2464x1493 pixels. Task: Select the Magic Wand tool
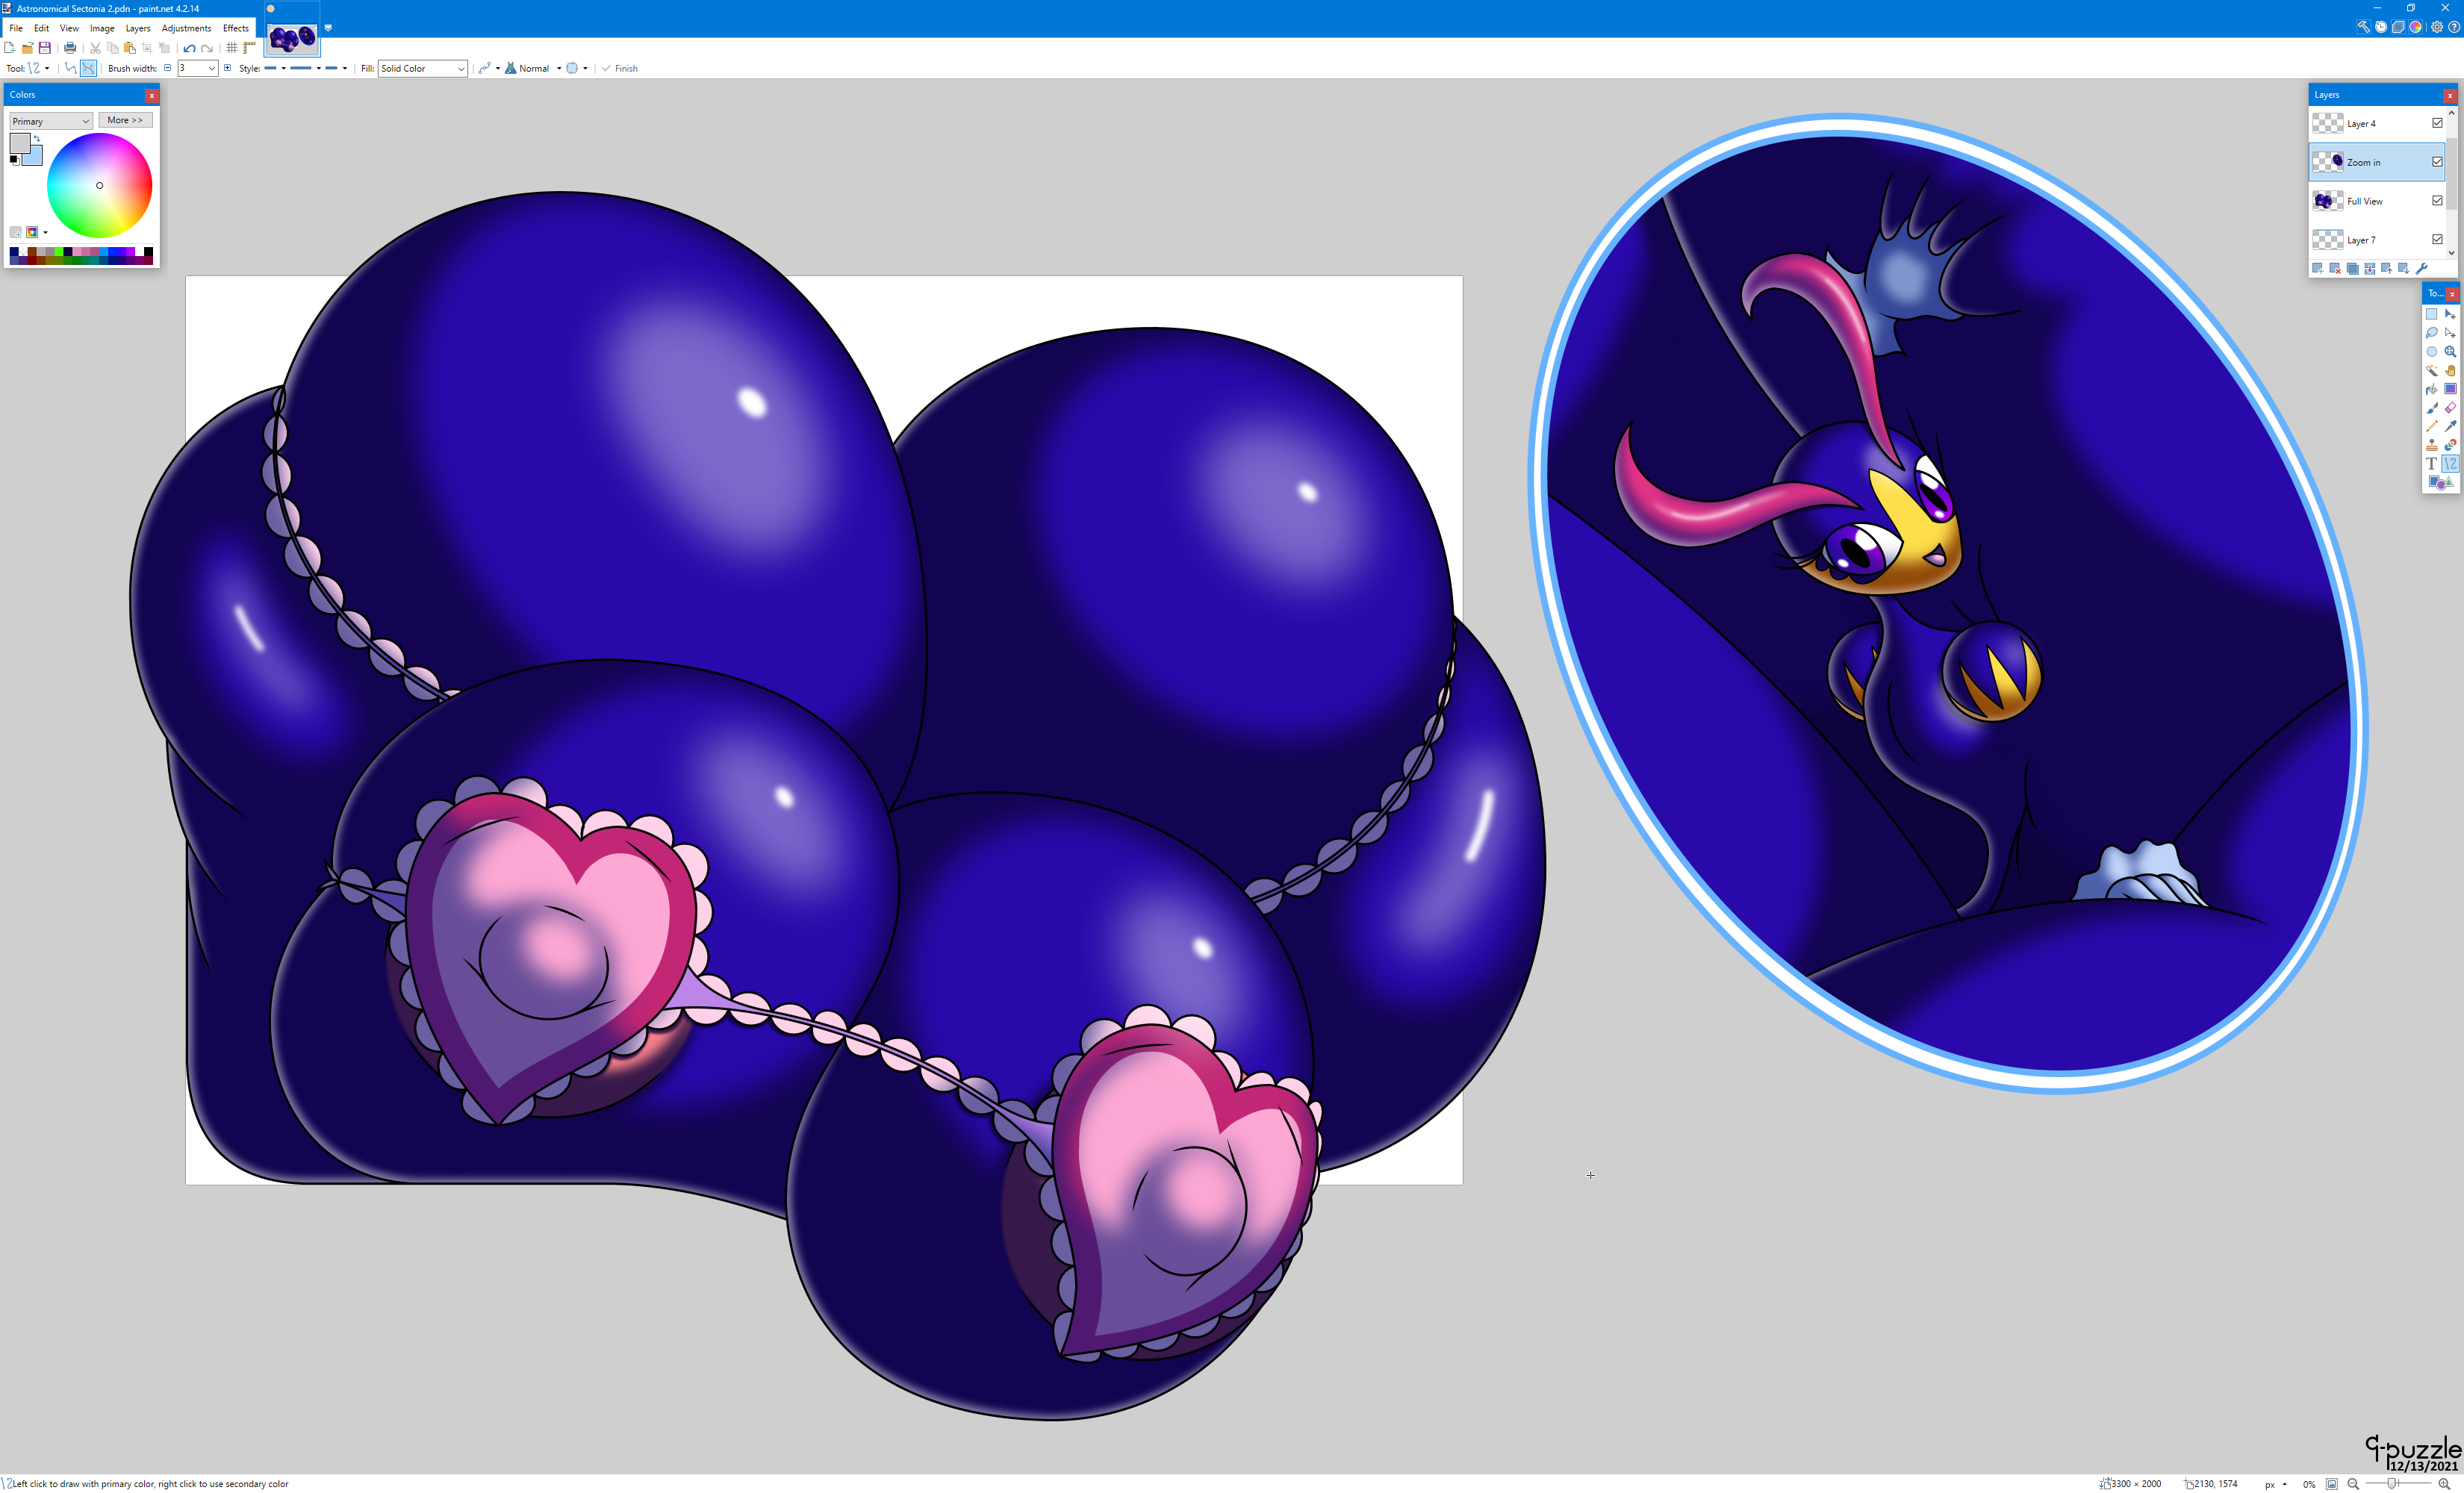coord(2432,370)
